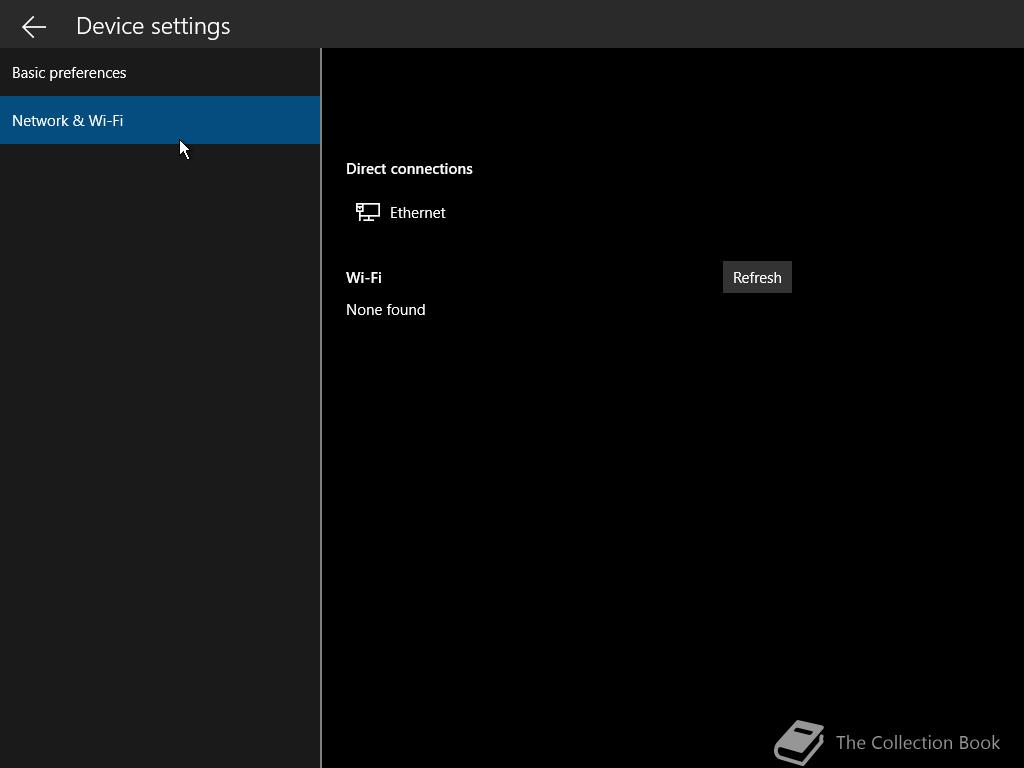This screenshot has height=768, width=1024.
Task: Click the Direct connections heading
Action: point(409,168)
